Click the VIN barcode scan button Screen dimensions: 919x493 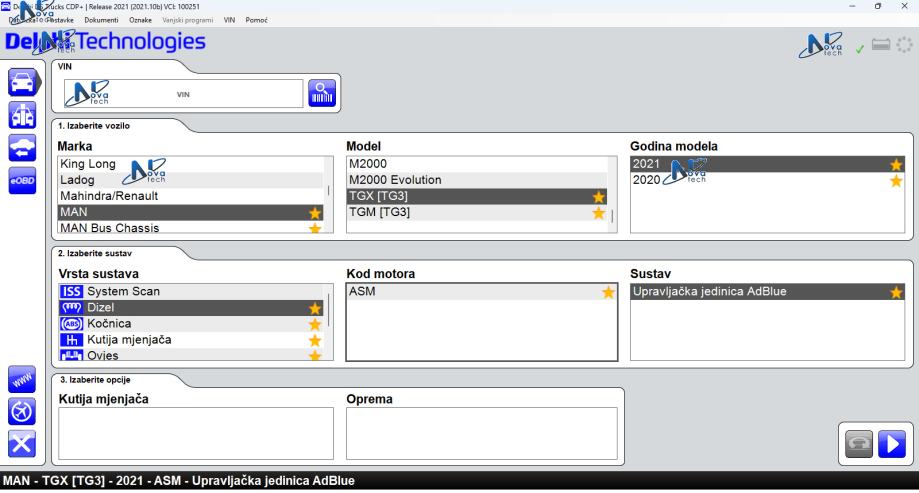click(x=322, y=93)
